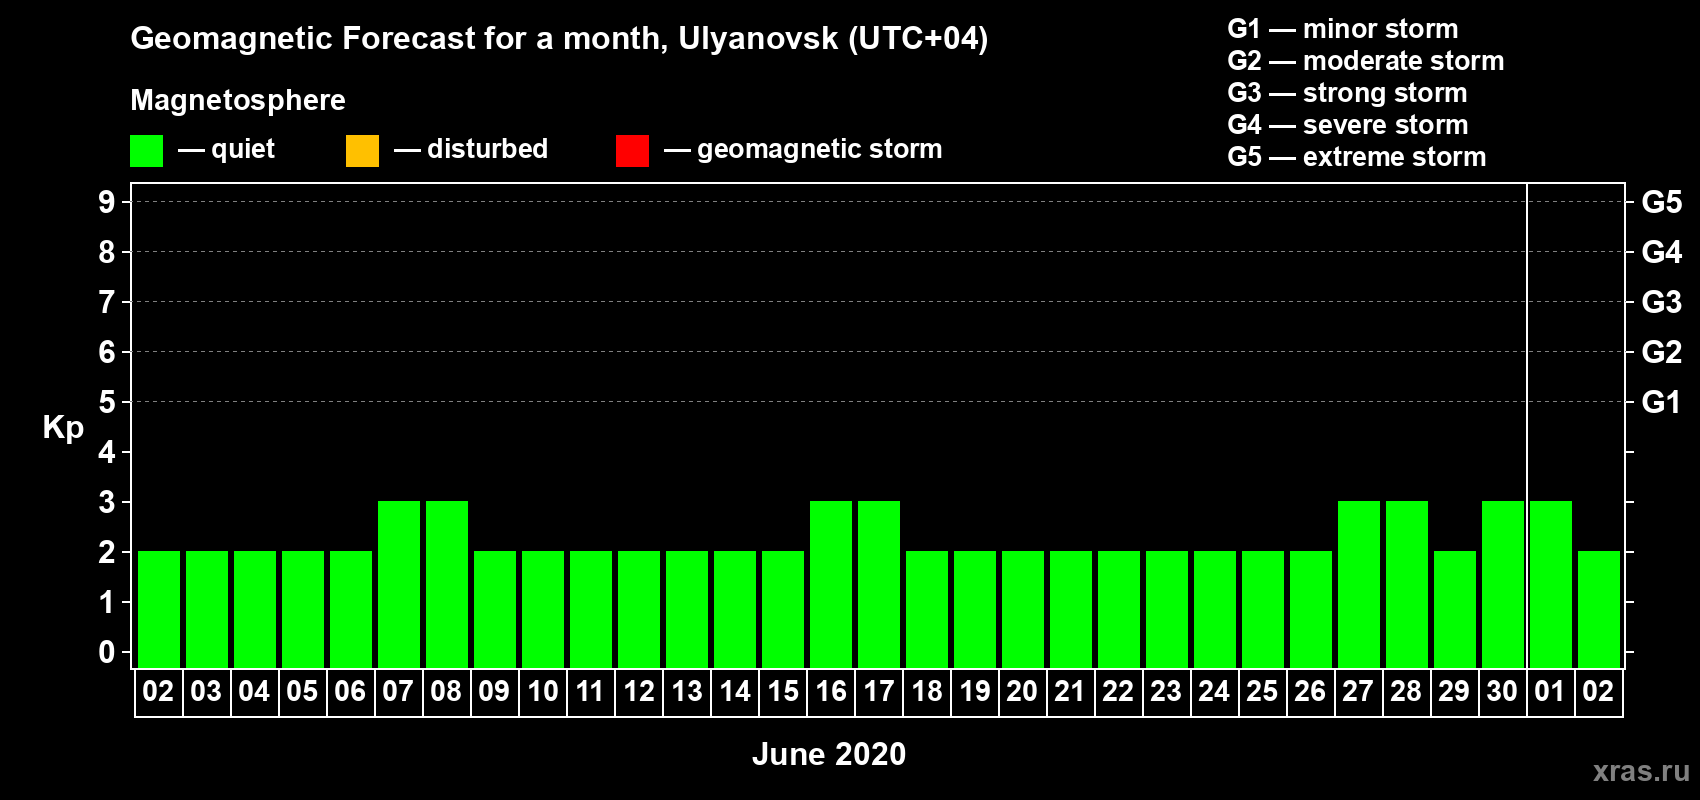Click Kp axis value 5
The image size is (1700, 800).
click(107, 402)
